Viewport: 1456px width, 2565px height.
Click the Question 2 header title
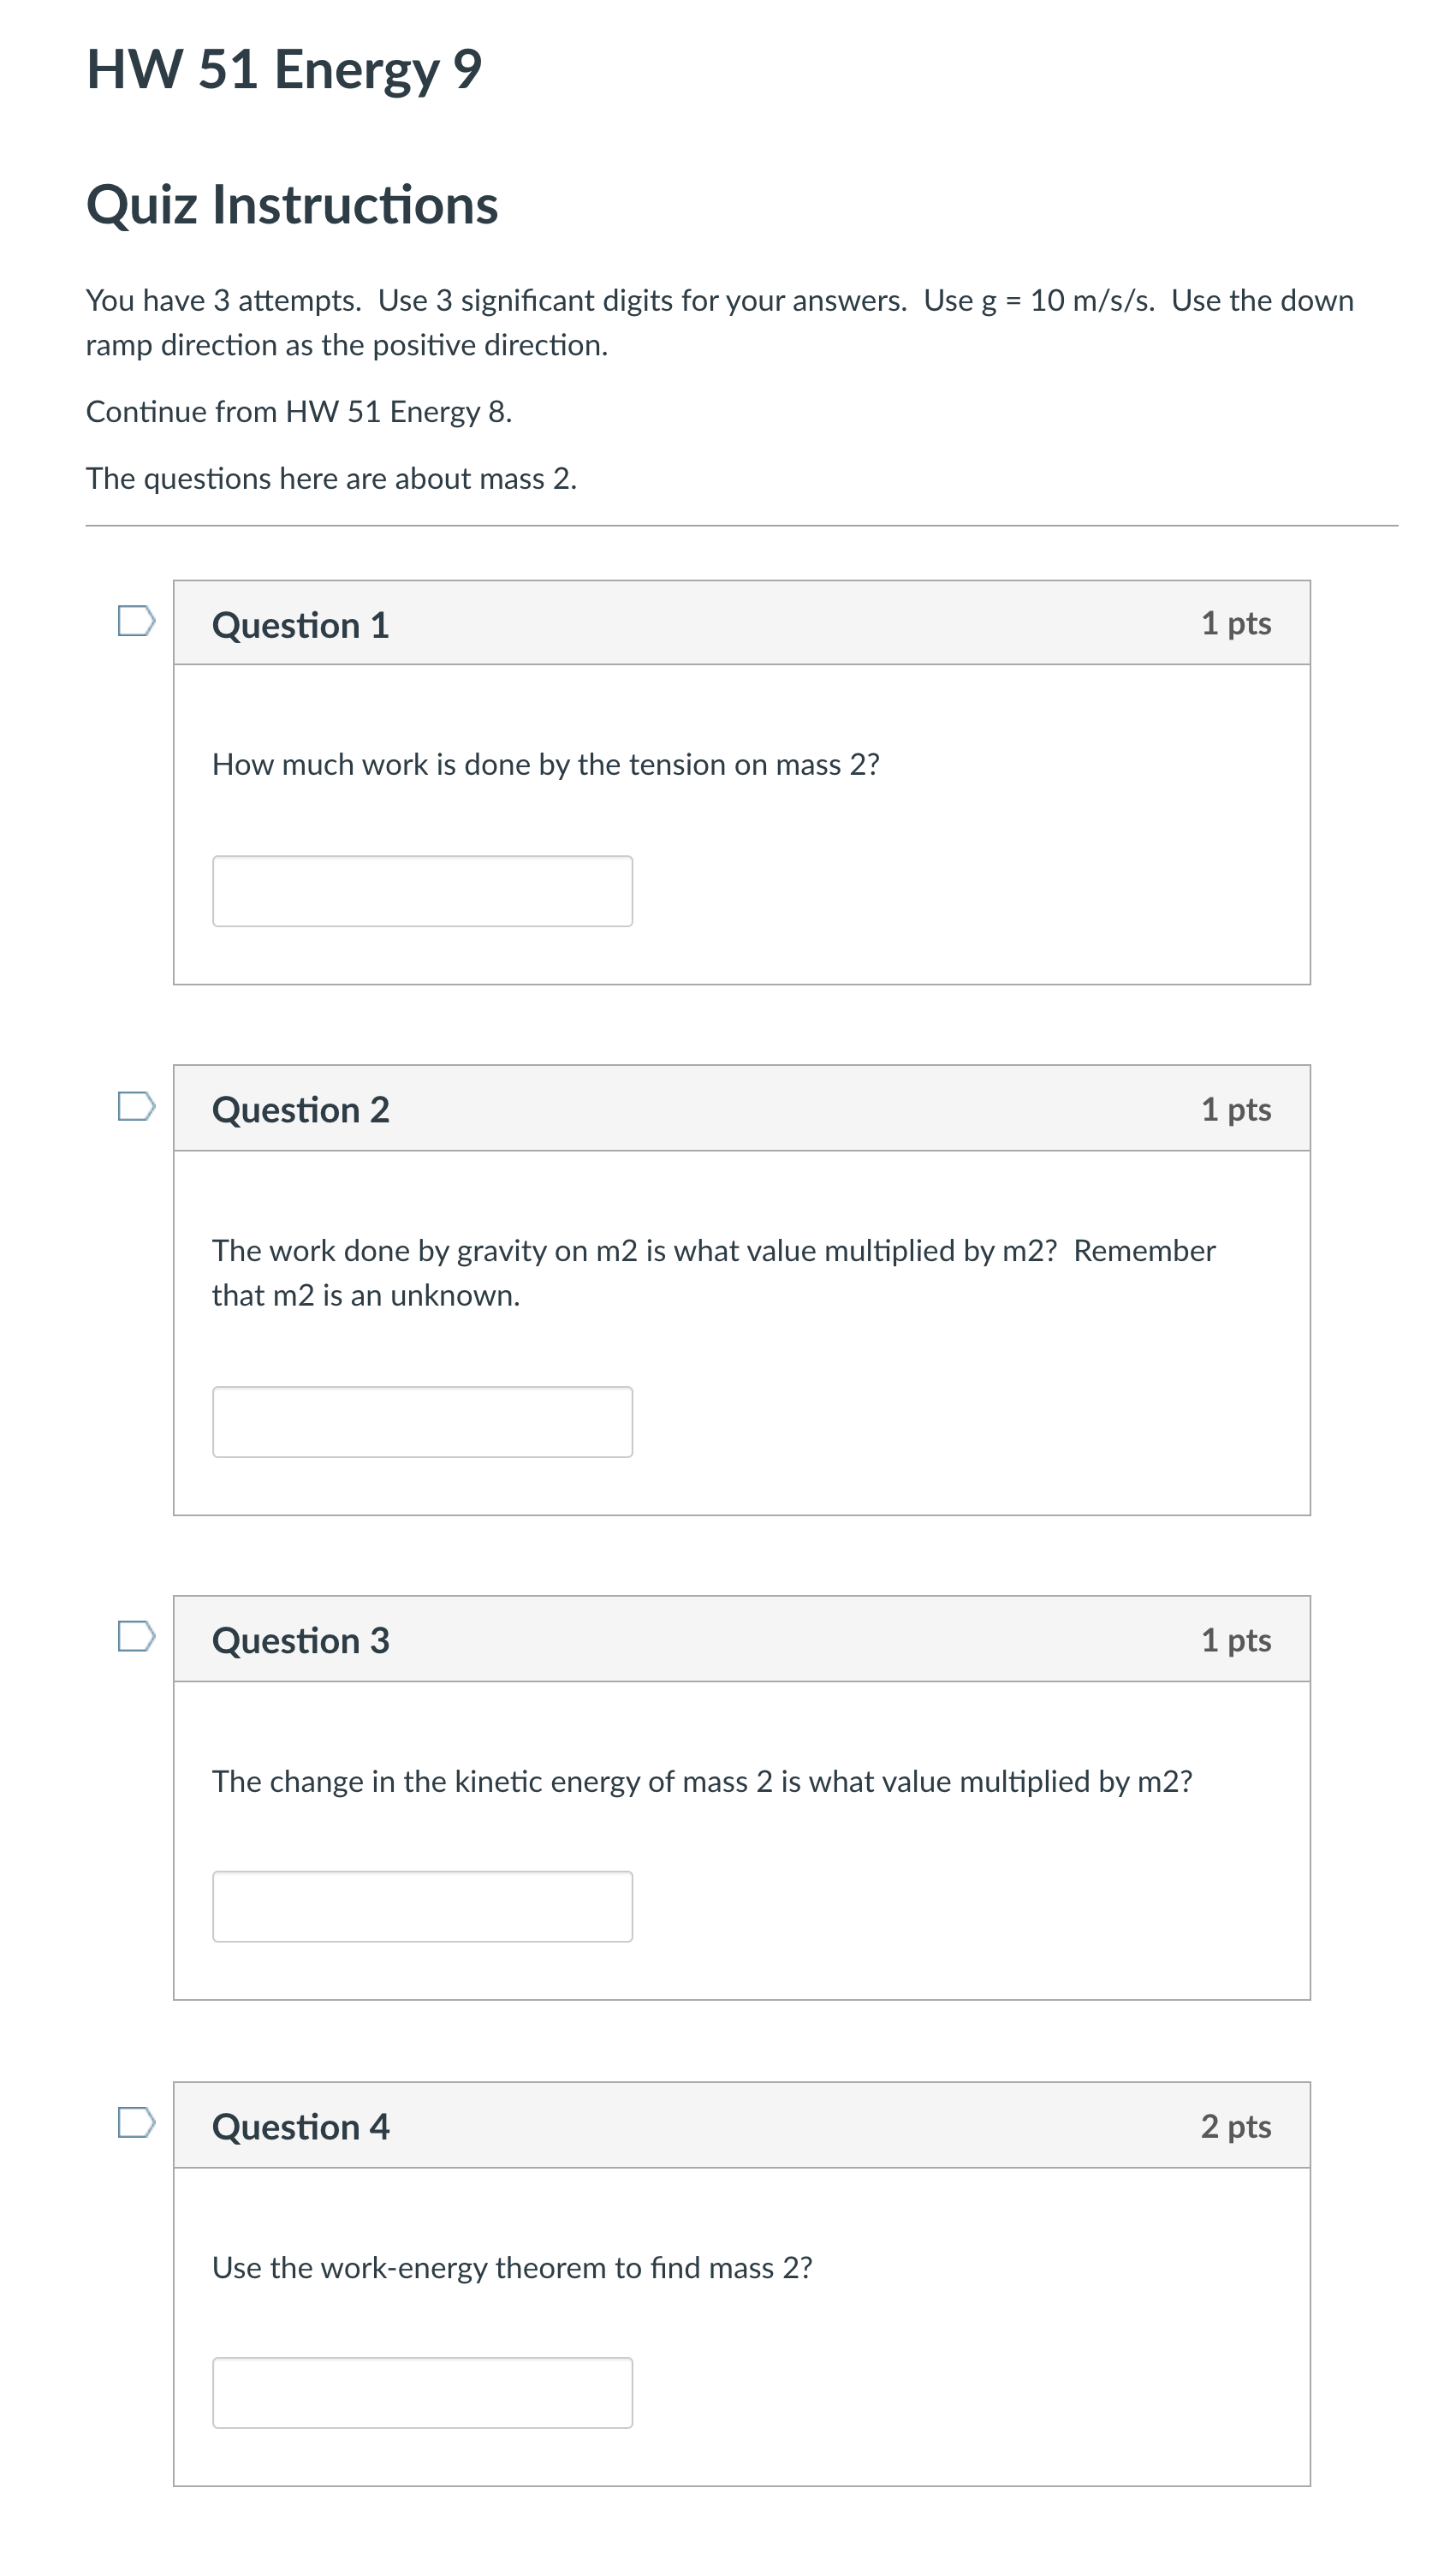[300, 1110]
